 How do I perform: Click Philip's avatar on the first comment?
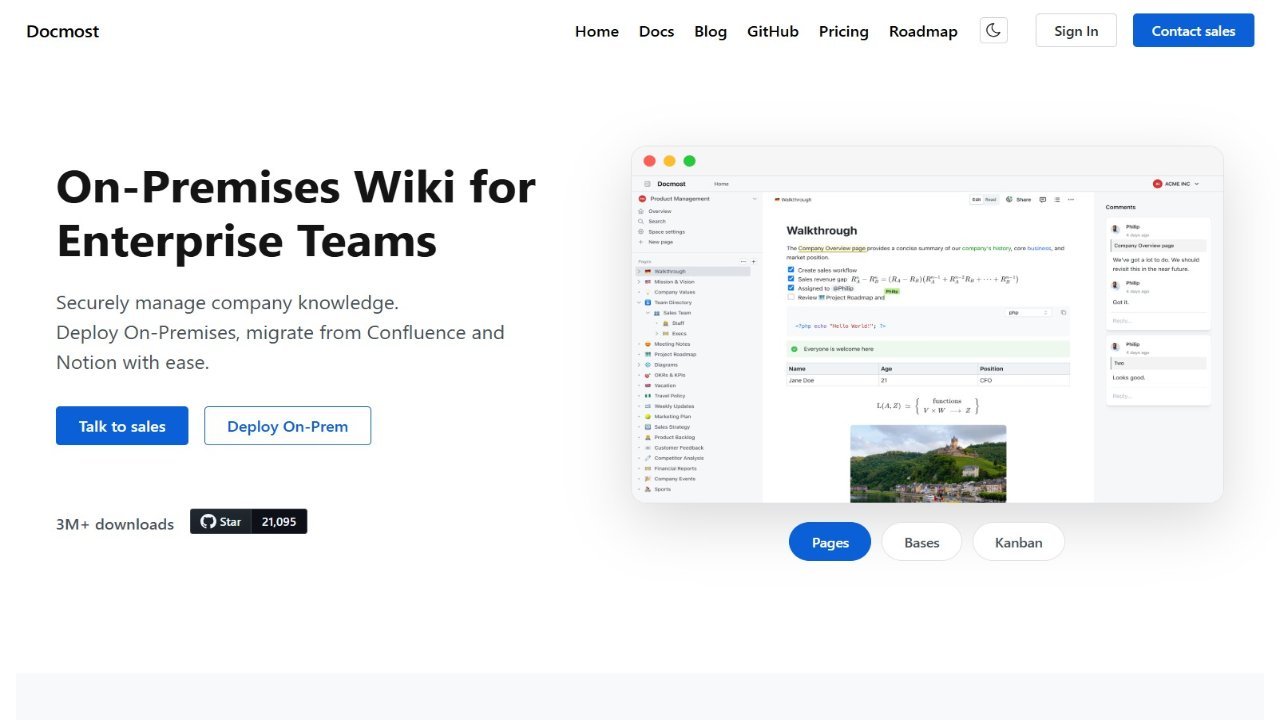click(x=1117, y=229)
